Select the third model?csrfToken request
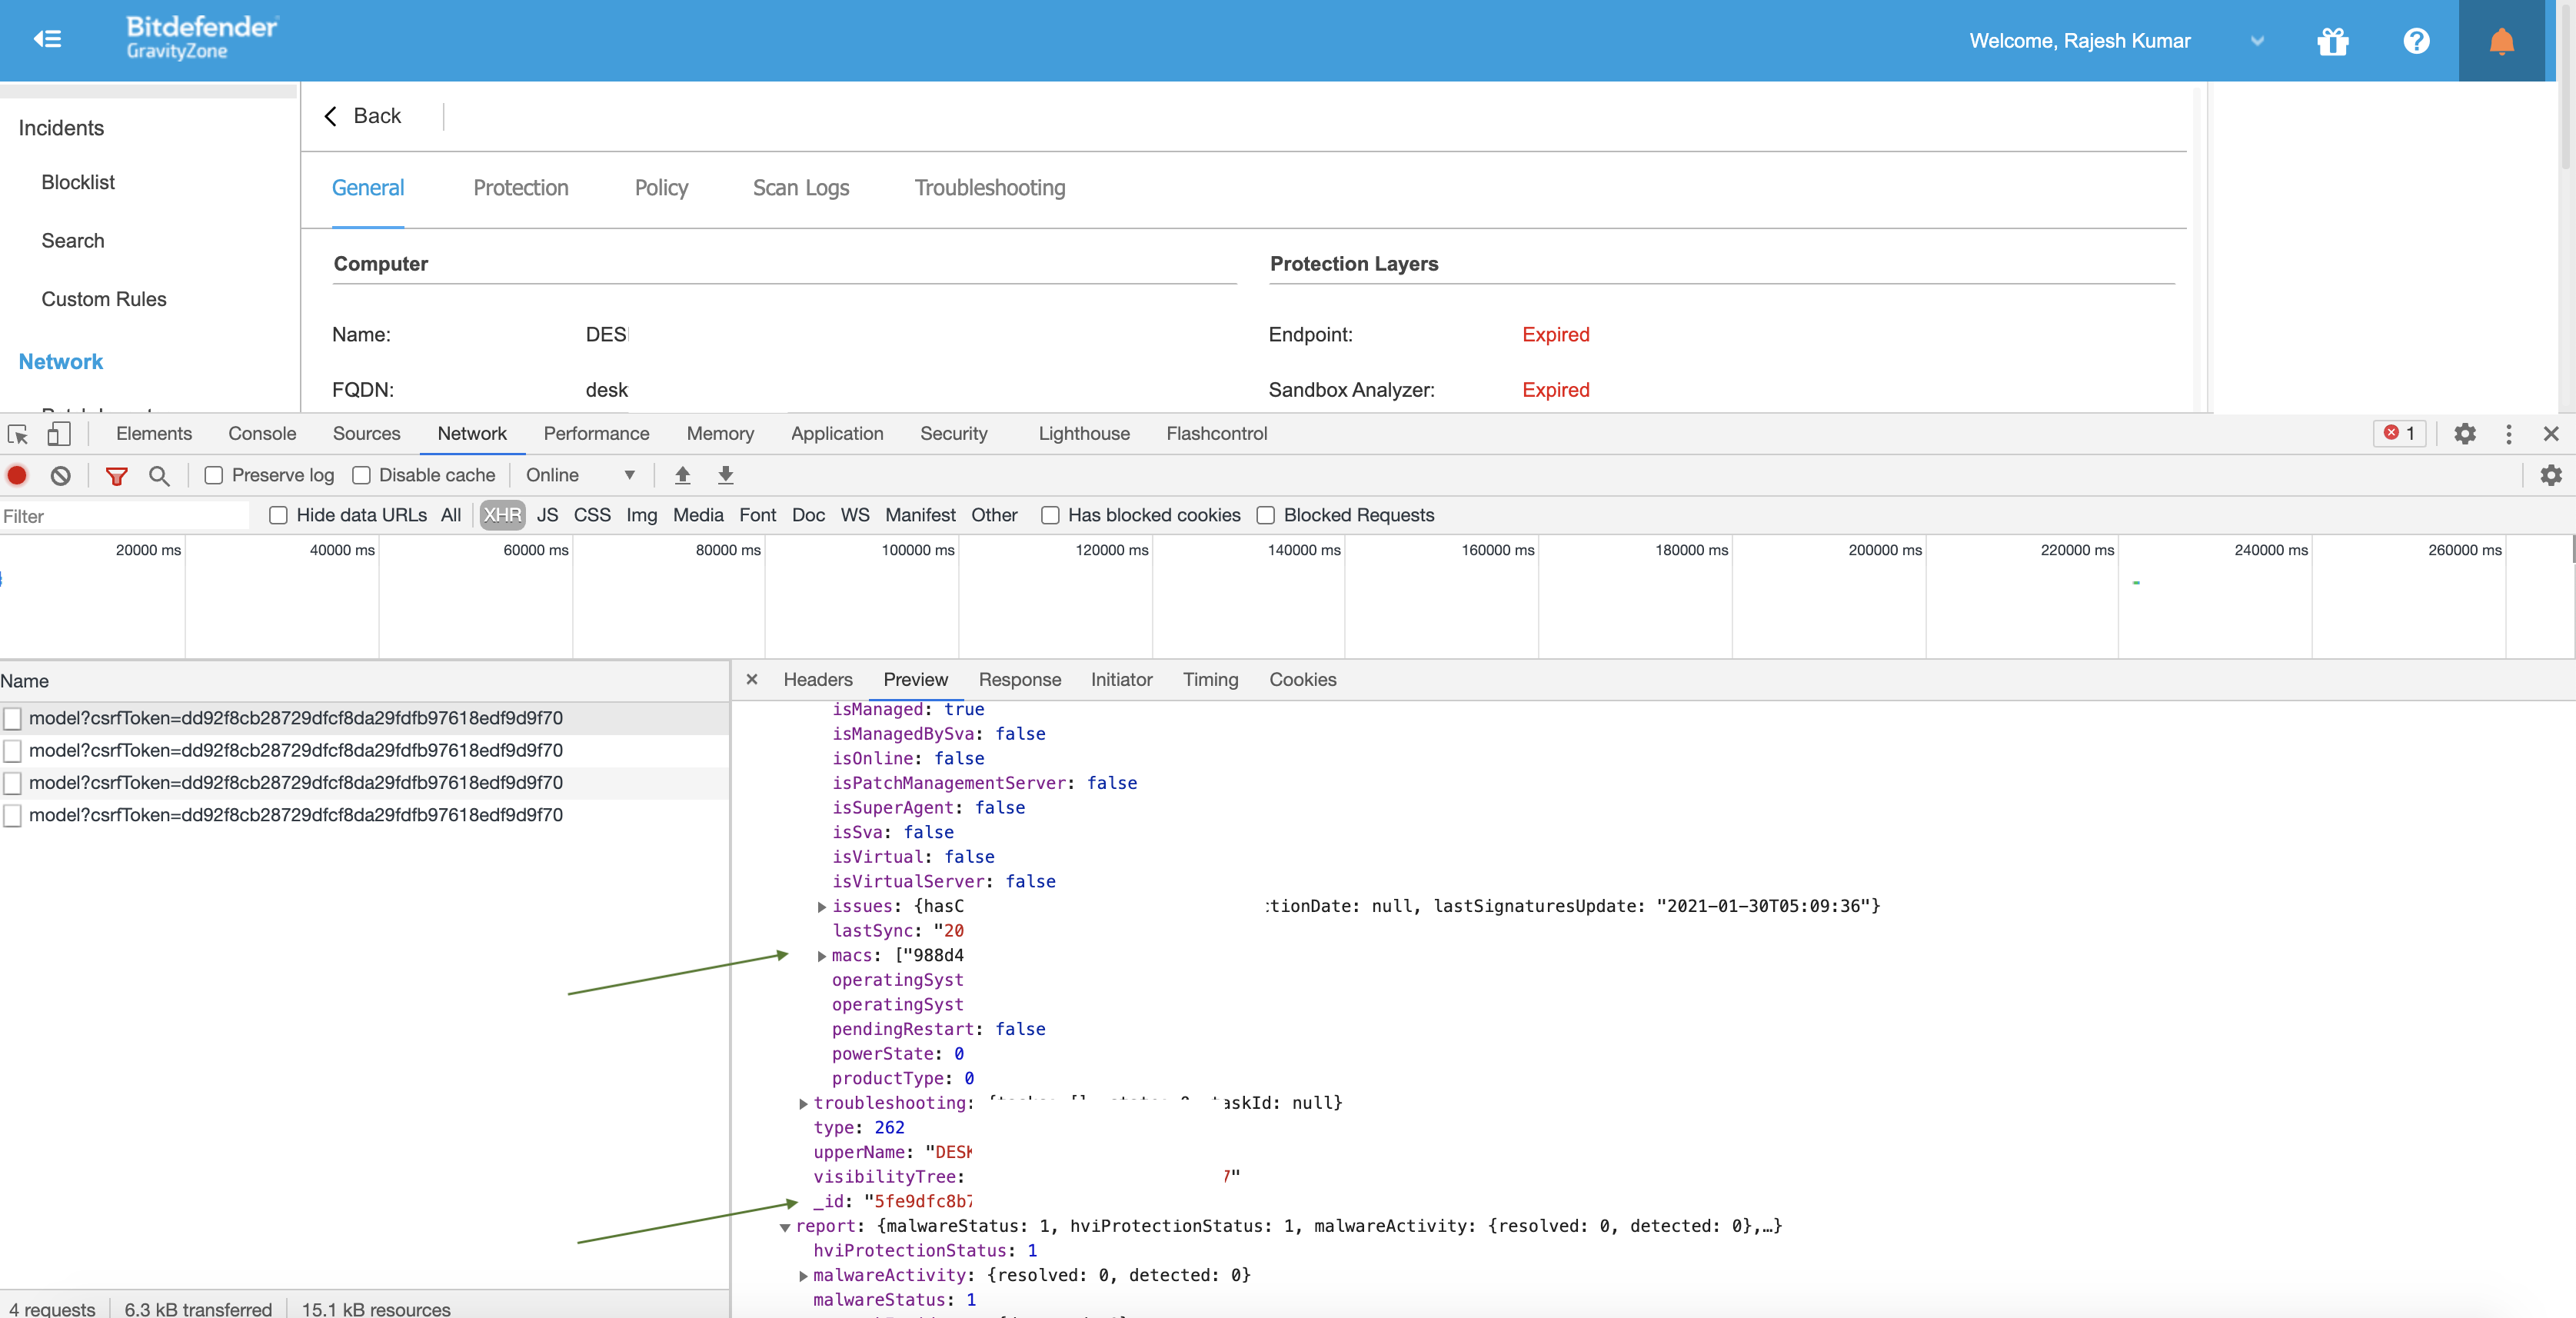This screenshot has height=1318, width=2576. click(x=364, y=783)
